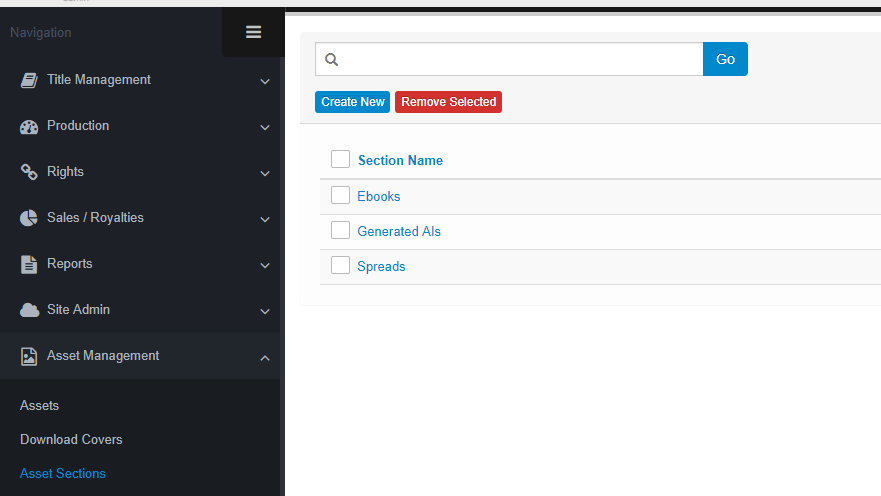Collapse the Asset Management chevron
The image size is (881, 496).
[265, 357]
